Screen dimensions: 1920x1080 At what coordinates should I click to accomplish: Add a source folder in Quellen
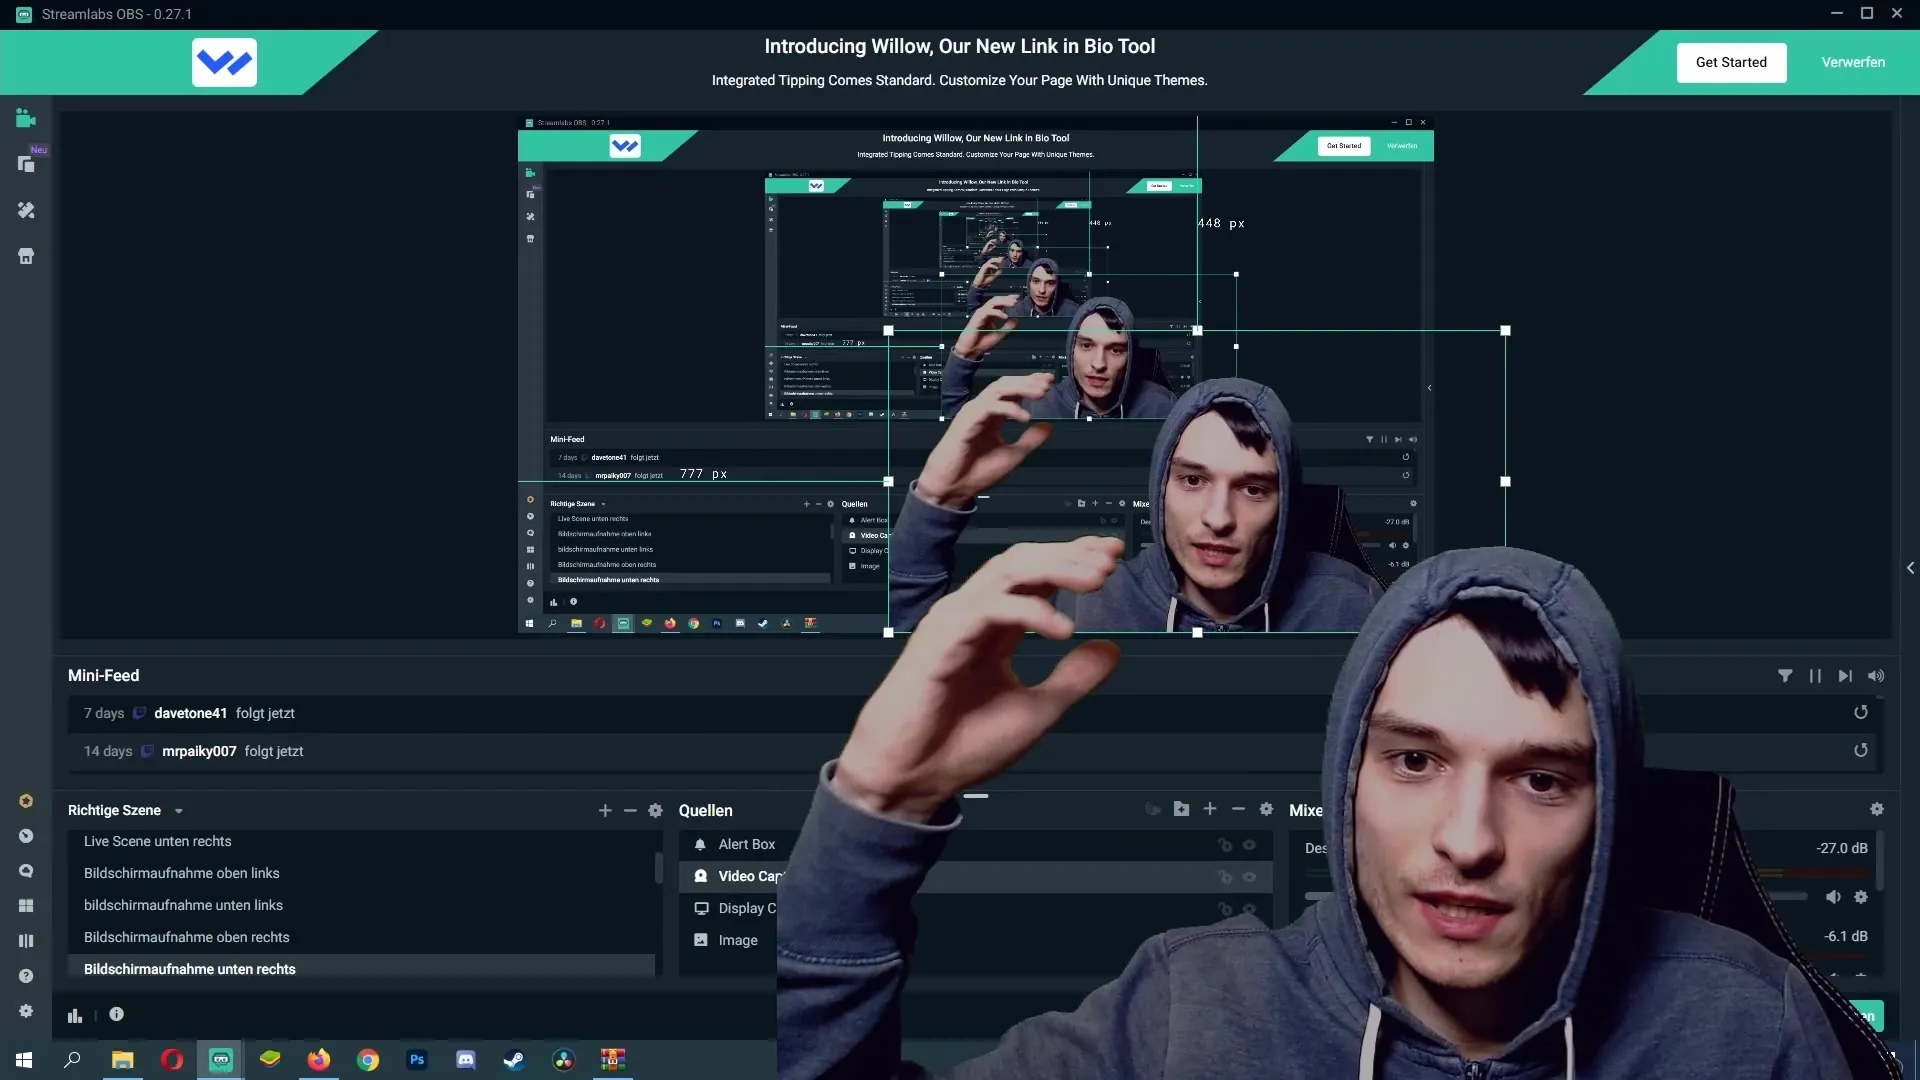tap(1181, 809)
